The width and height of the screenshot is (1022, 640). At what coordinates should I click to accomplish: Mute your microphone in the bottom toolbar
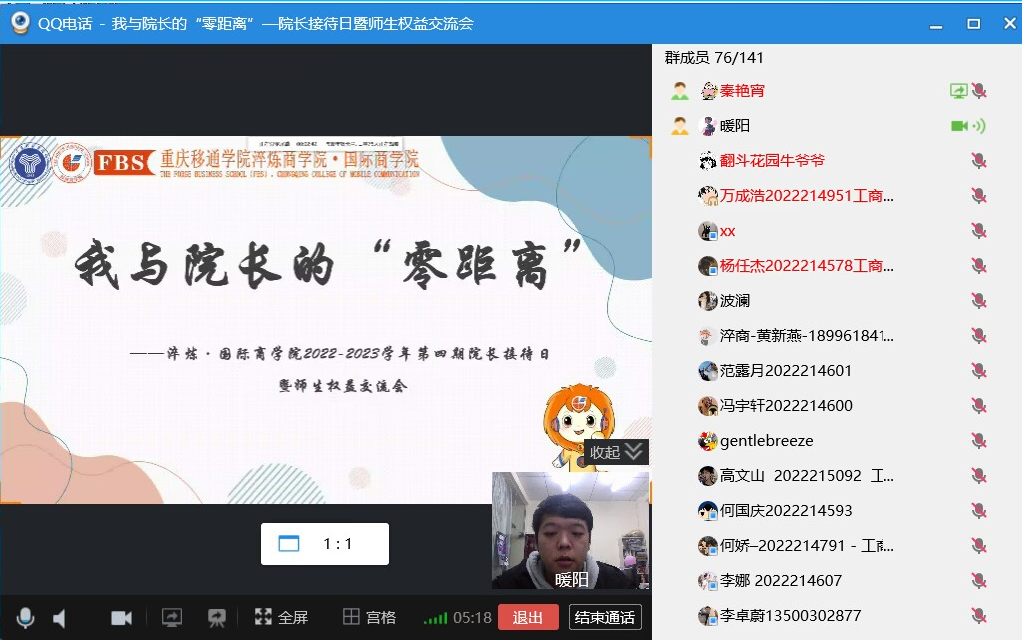[25, 618]
